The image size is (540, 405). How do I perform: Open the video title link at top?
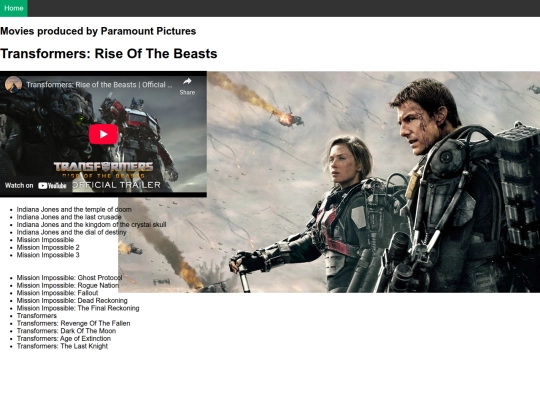pyautogui.click(x=99, y=85)
